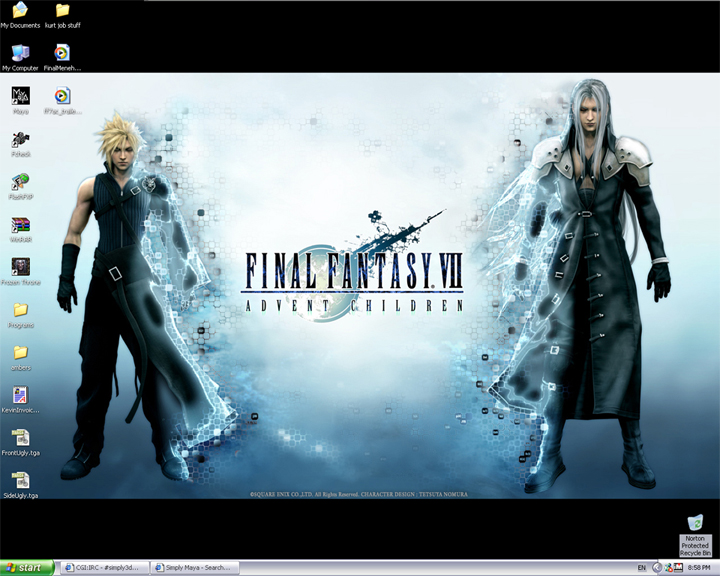The width and height of the screenshot is (720, 576).
Task: Click the Start button
Action: tap(27, 568)
